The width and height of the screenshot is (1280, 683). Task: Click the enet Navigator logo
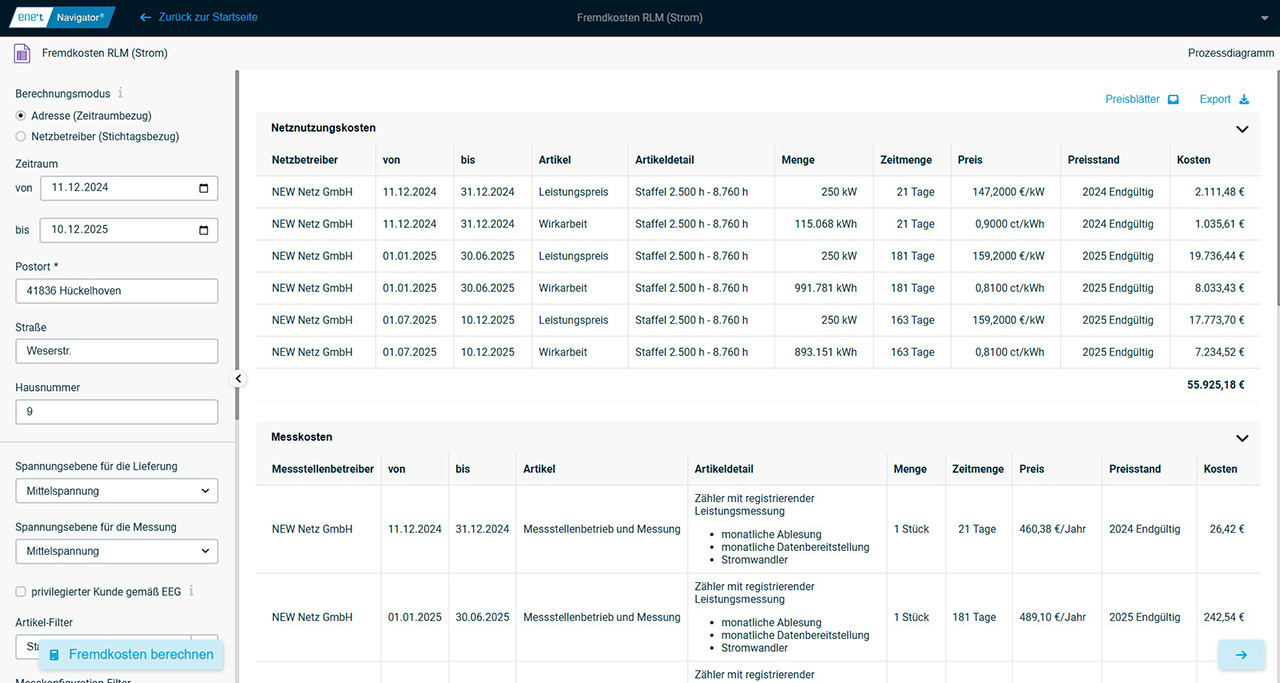pos(60,17)
